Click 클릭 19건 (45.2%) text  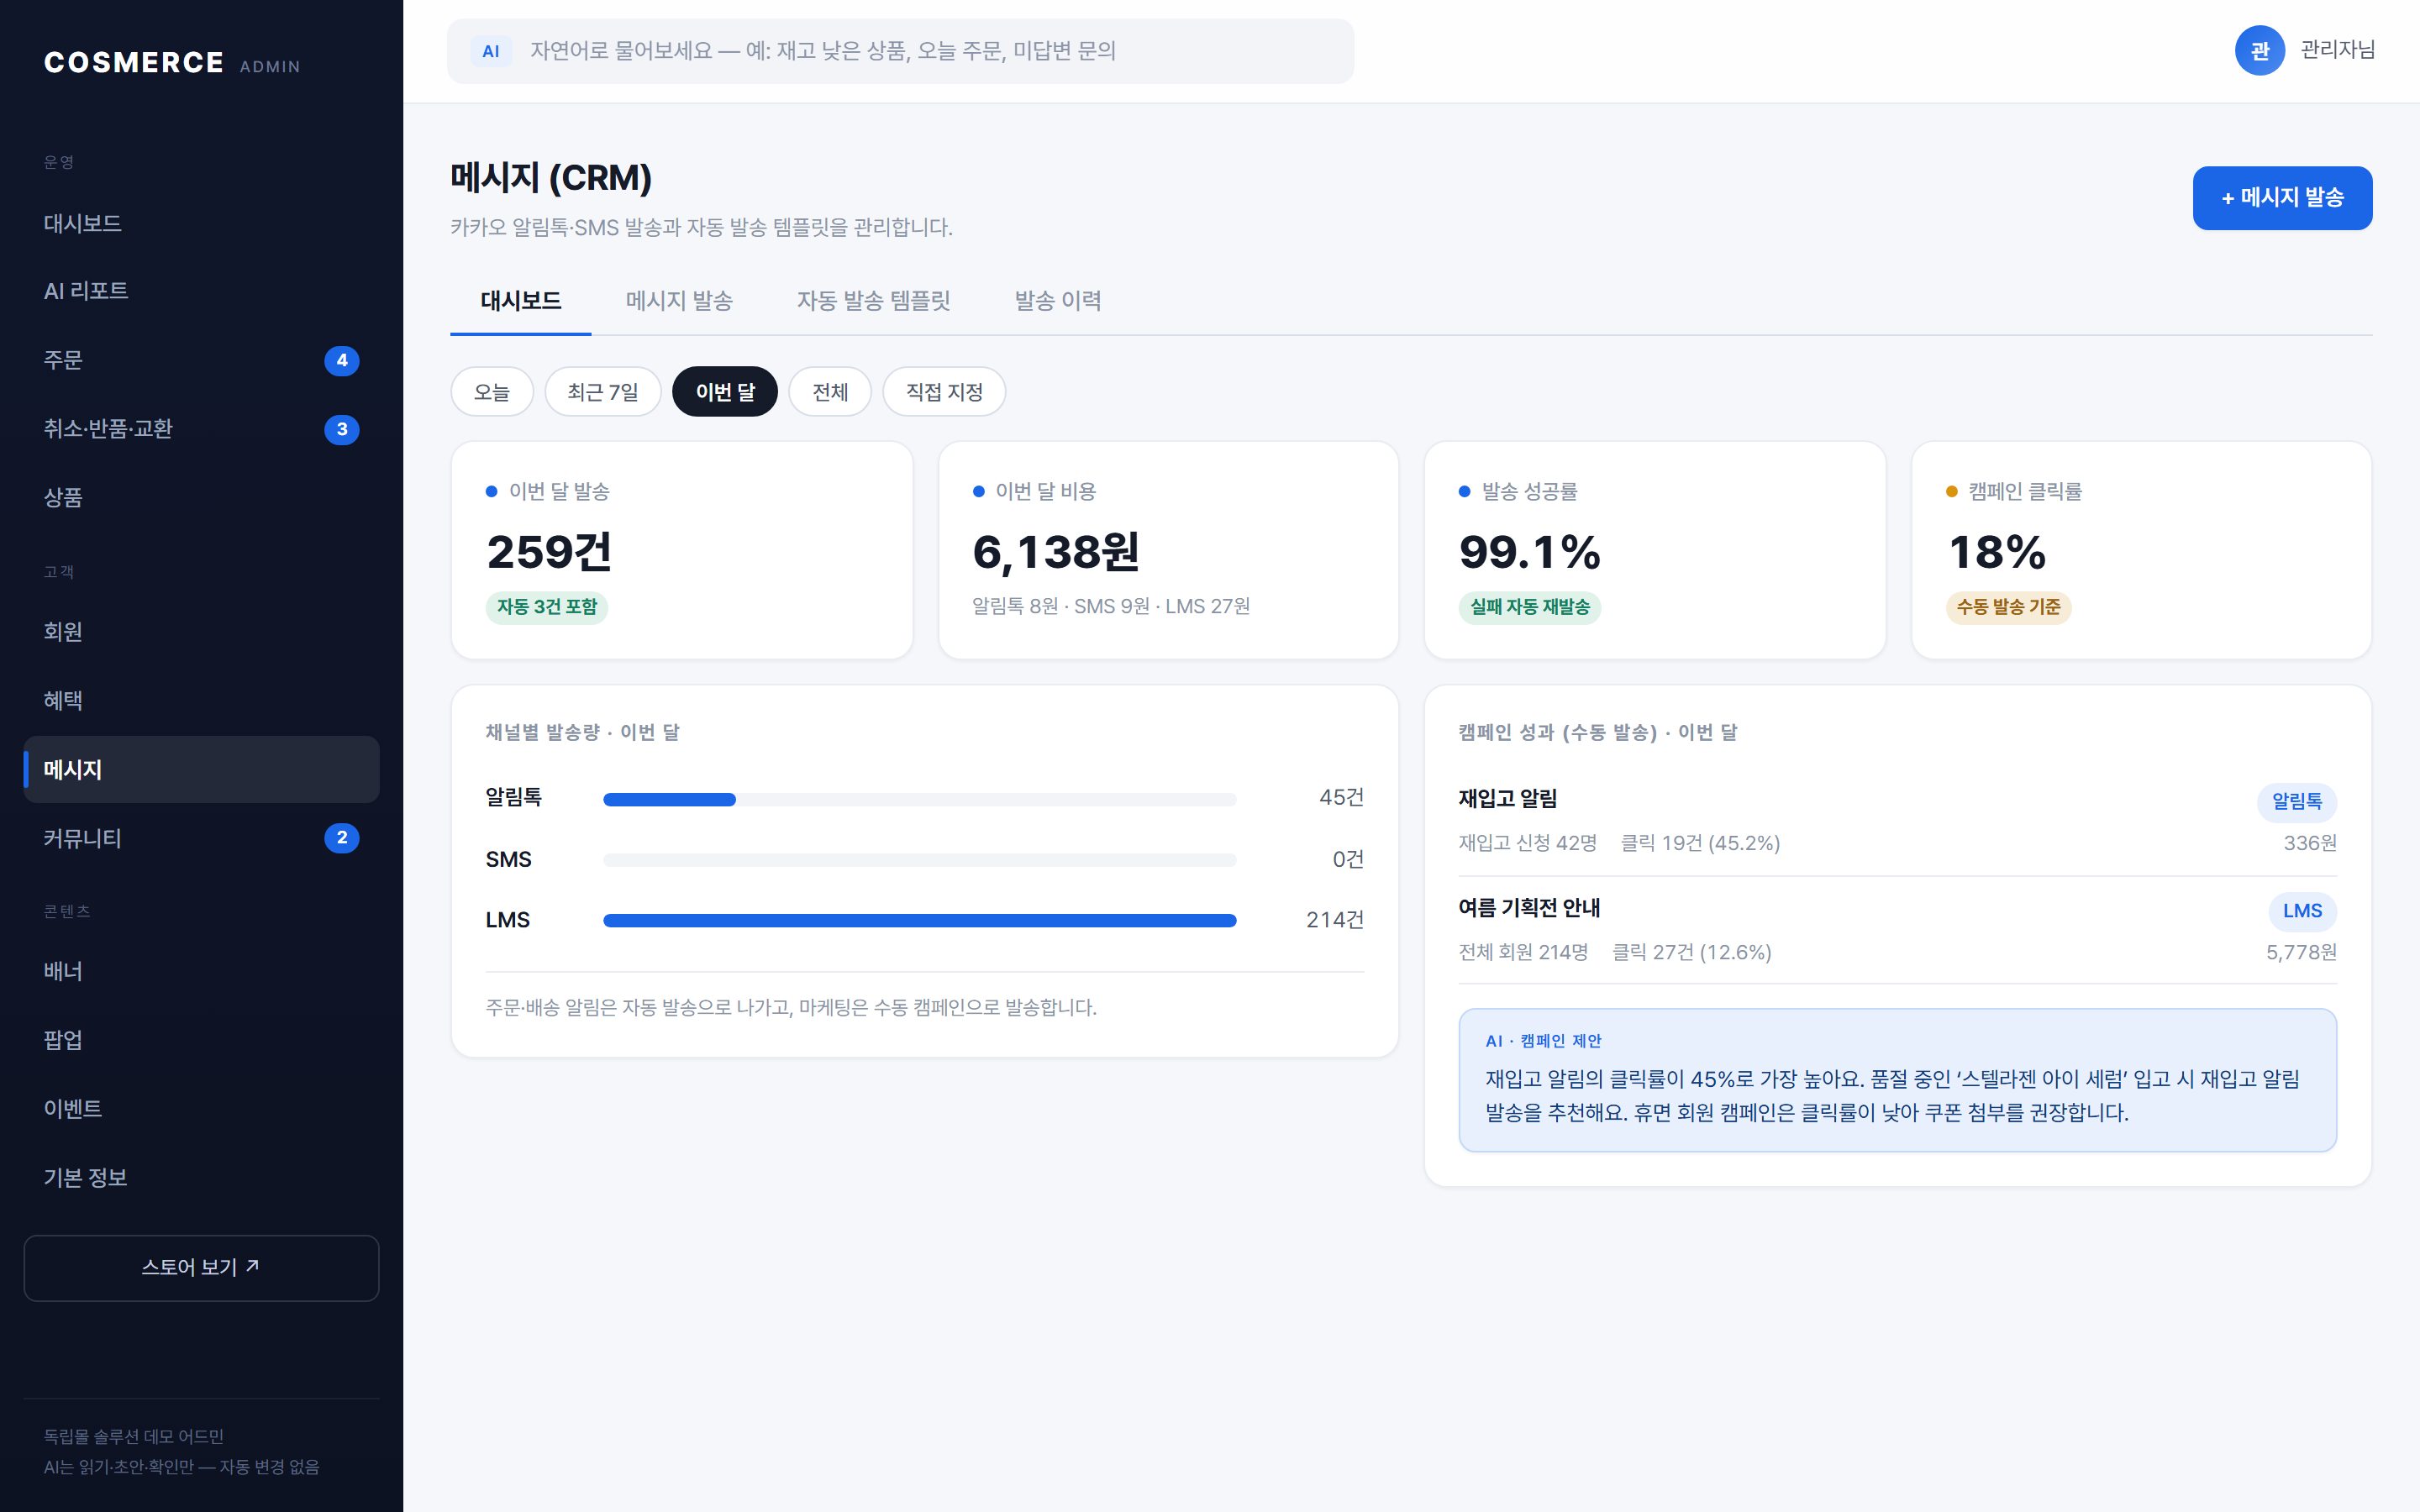point(1700,844)
